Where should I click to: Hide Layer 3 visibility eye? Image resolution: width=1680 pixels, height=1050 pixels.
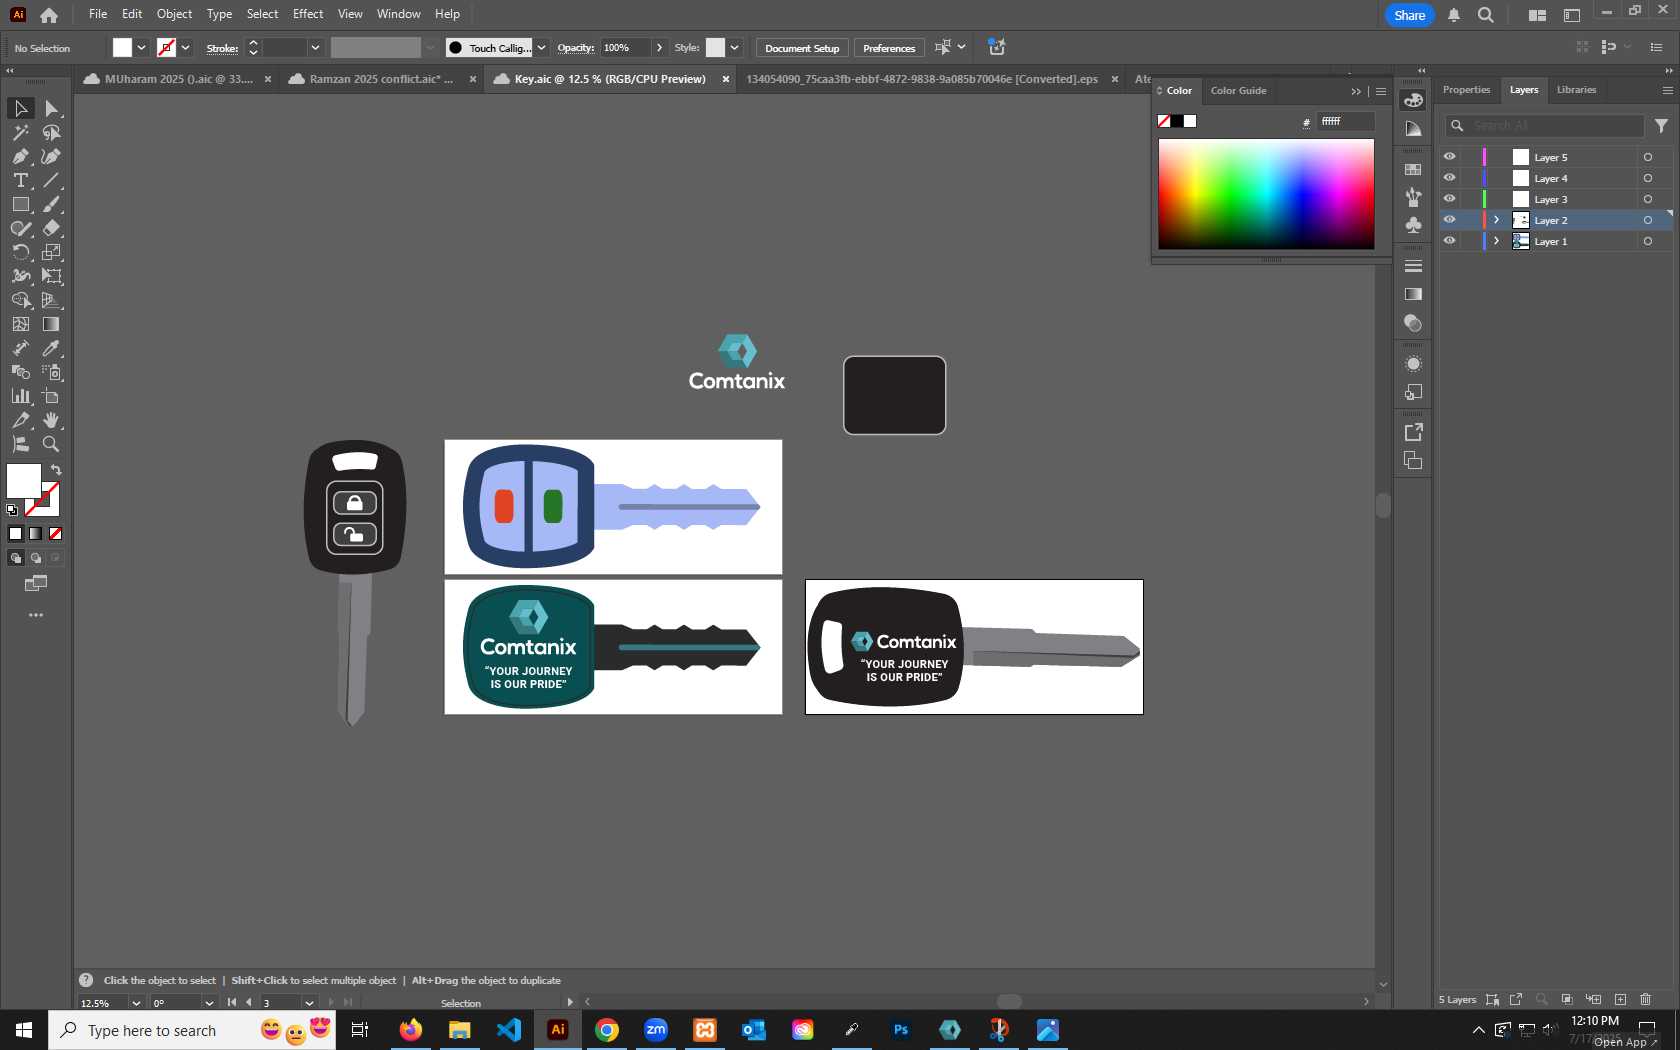(x=1449, y=199)
